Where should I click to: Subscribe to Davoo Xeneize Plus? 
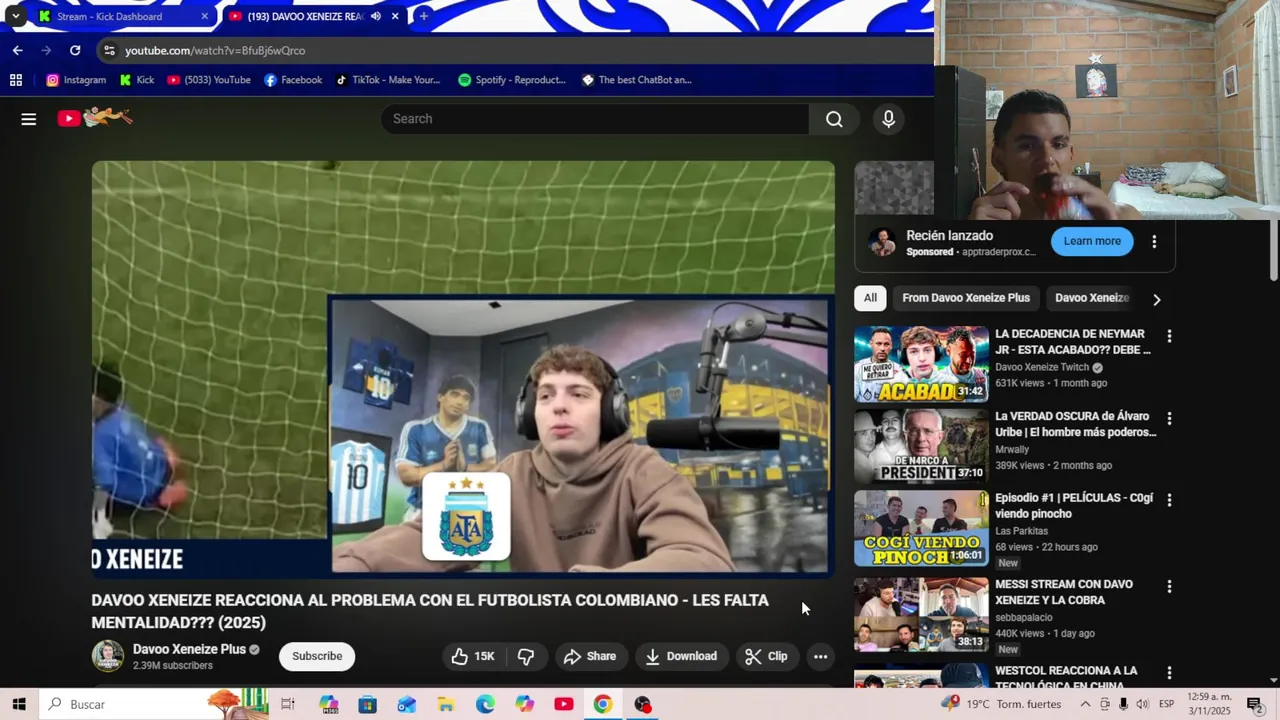coord(317,656)
